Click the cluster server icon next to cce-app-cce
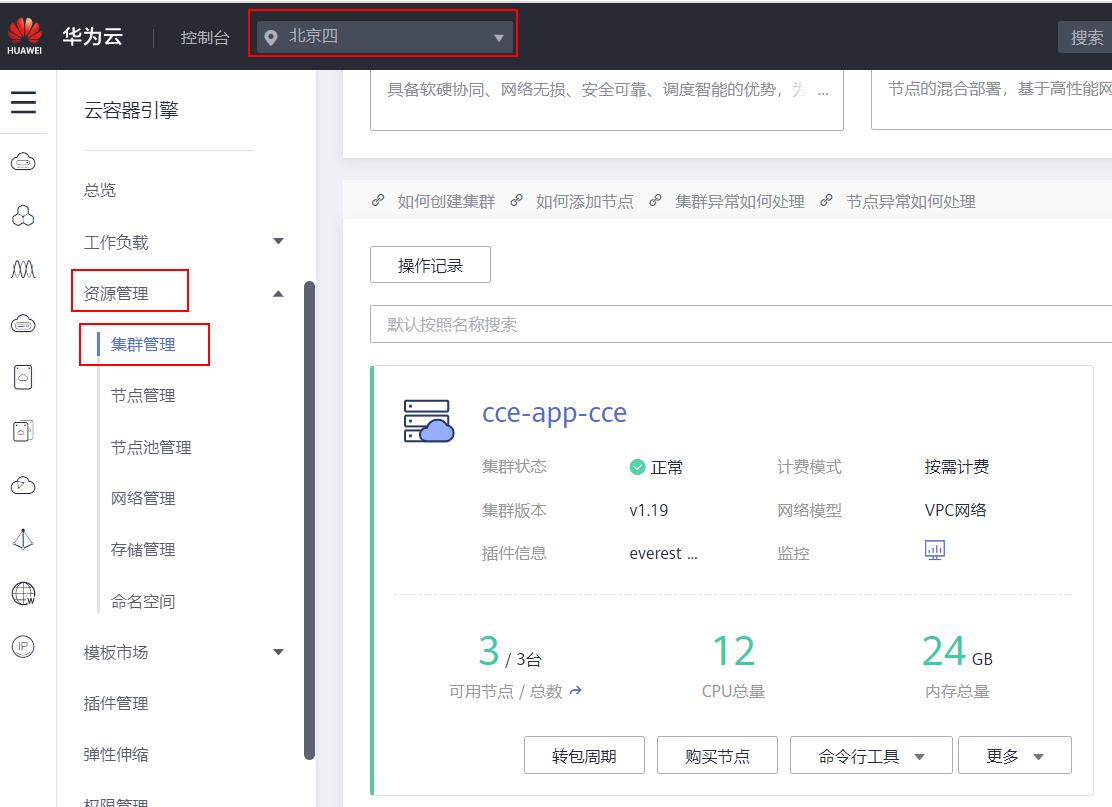 [428, 419]
